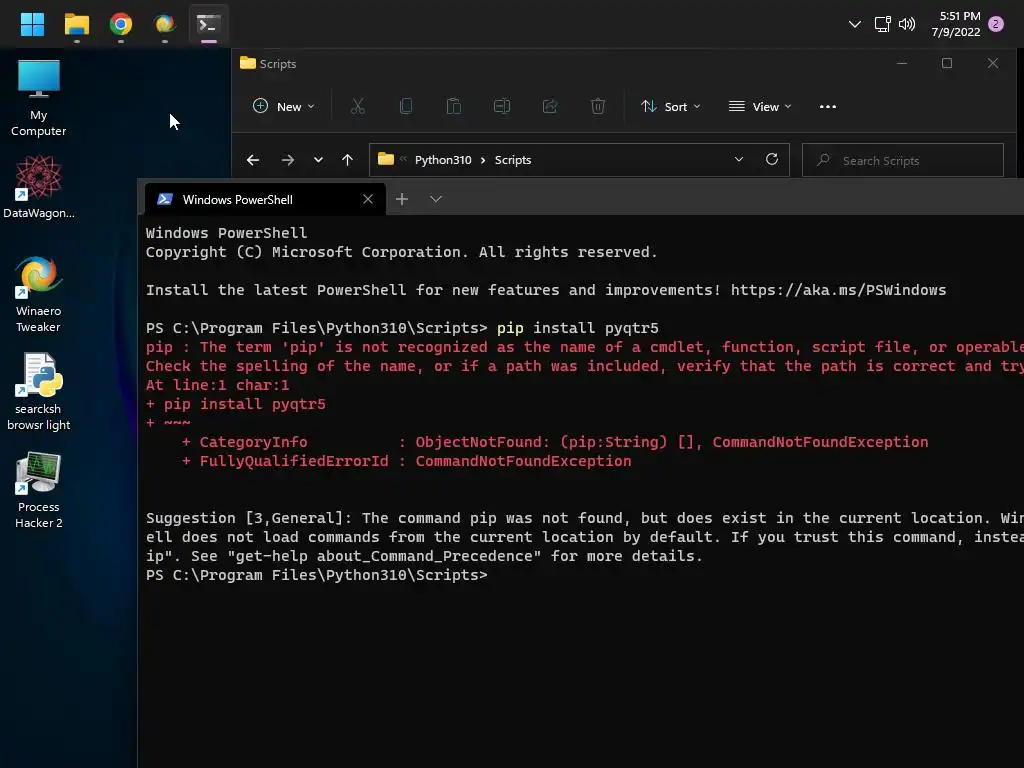This screenshot has height=768, width=1024.
Task: Go back in the Scripts Explorer window
Action: point(253,160)
